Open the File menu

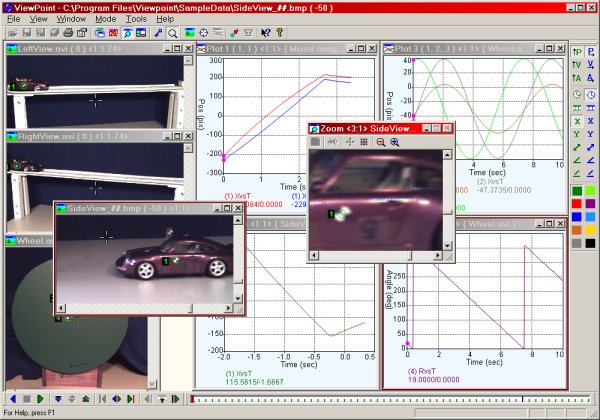point(13,19)
